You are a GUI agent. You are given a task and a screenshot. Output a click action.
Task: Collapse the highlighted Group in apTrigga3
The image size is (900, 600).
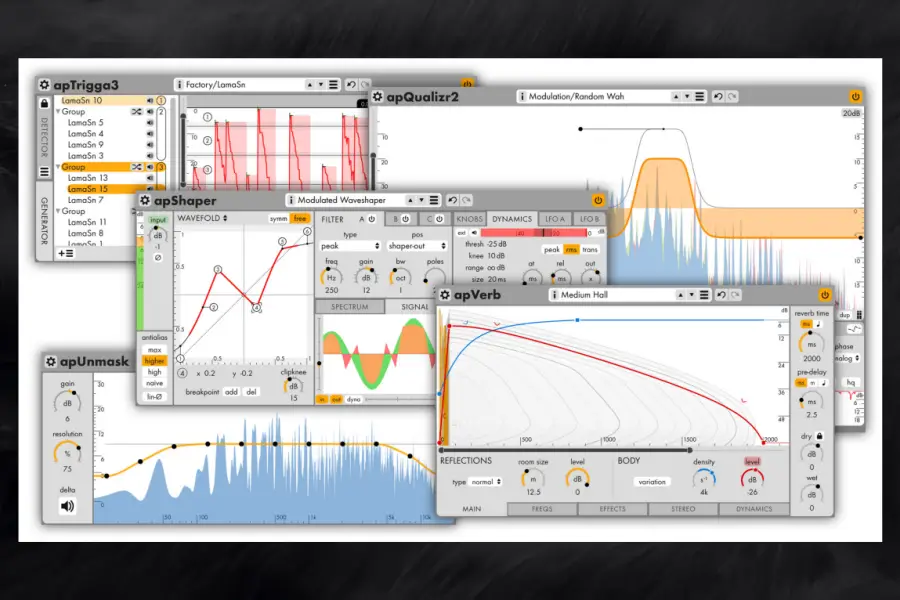click(x=59, y=167)
